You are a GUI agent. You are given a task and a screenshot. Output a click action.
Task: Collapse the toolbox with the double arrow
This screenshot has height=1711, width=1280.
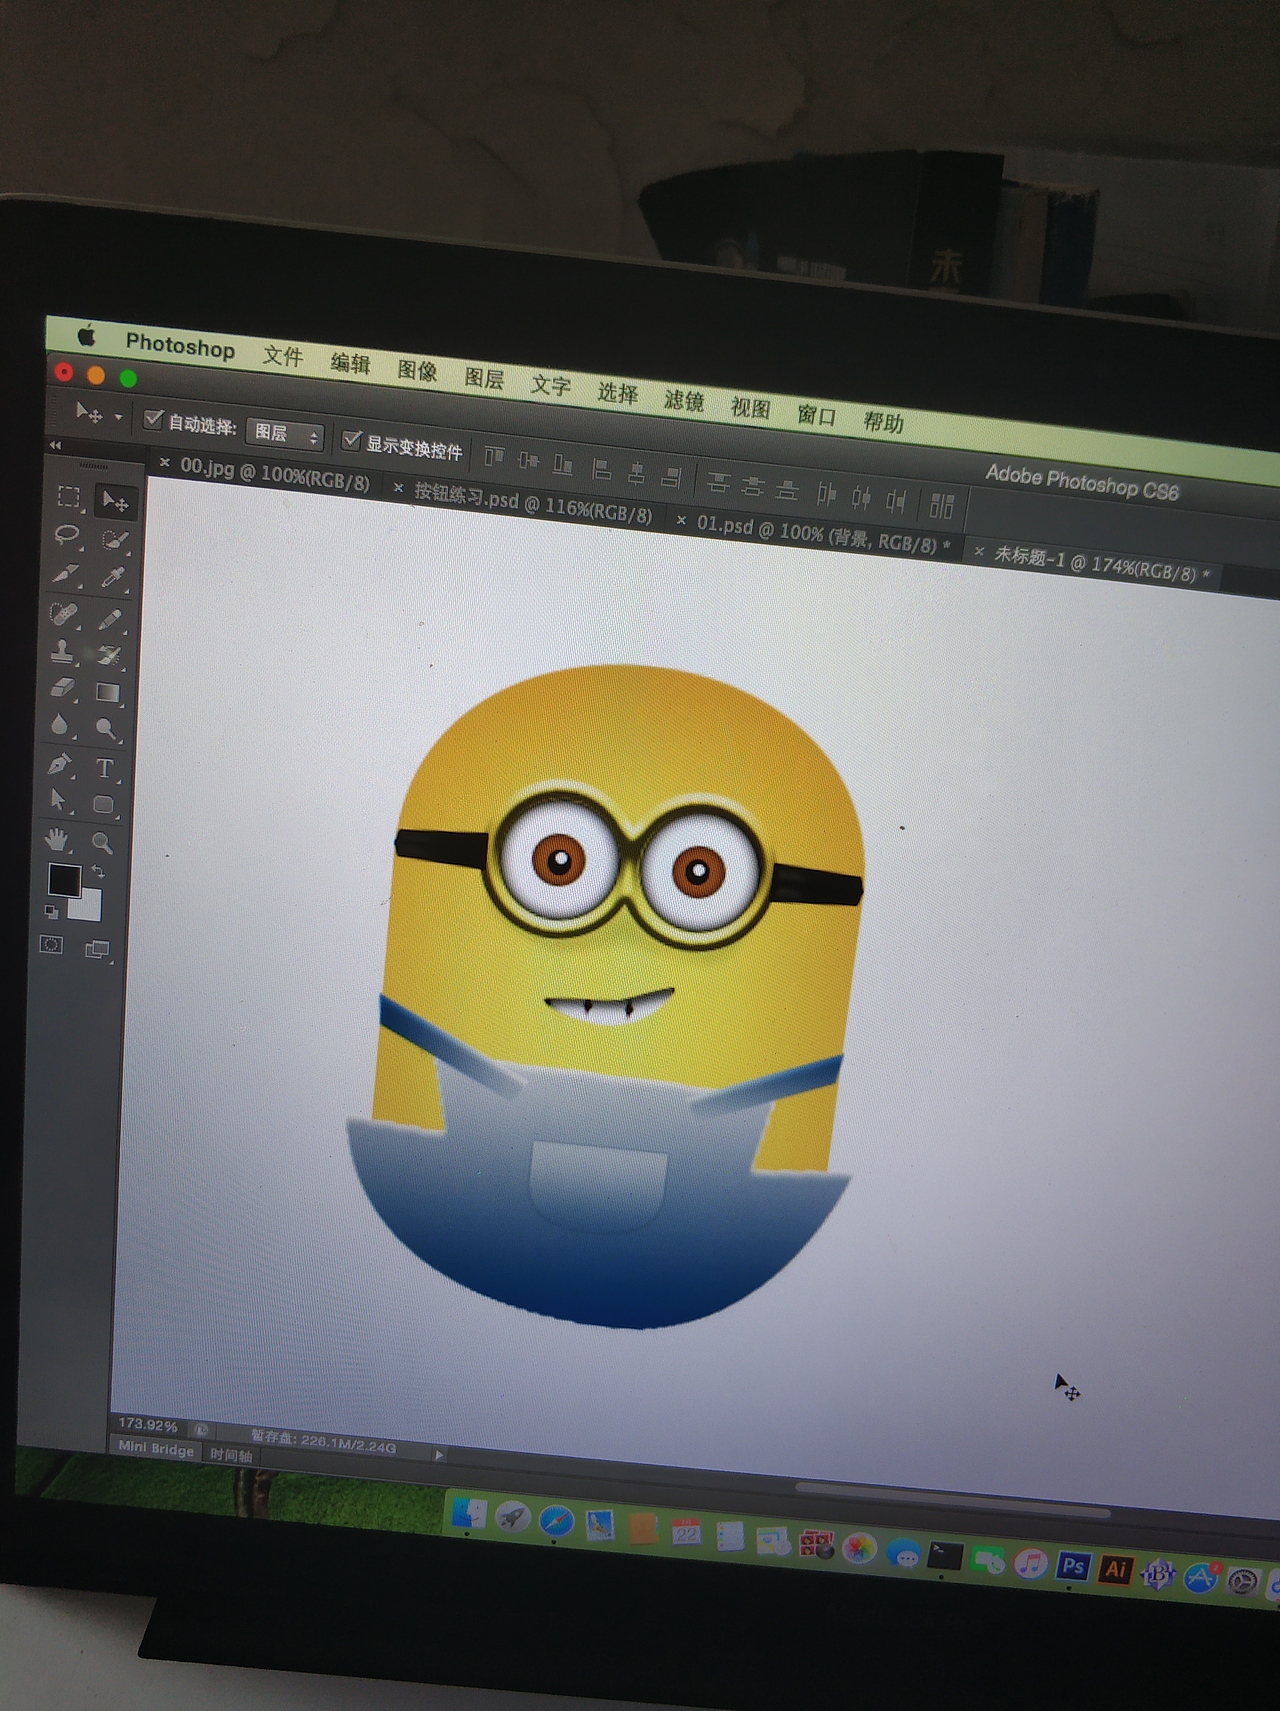point(55,445)
